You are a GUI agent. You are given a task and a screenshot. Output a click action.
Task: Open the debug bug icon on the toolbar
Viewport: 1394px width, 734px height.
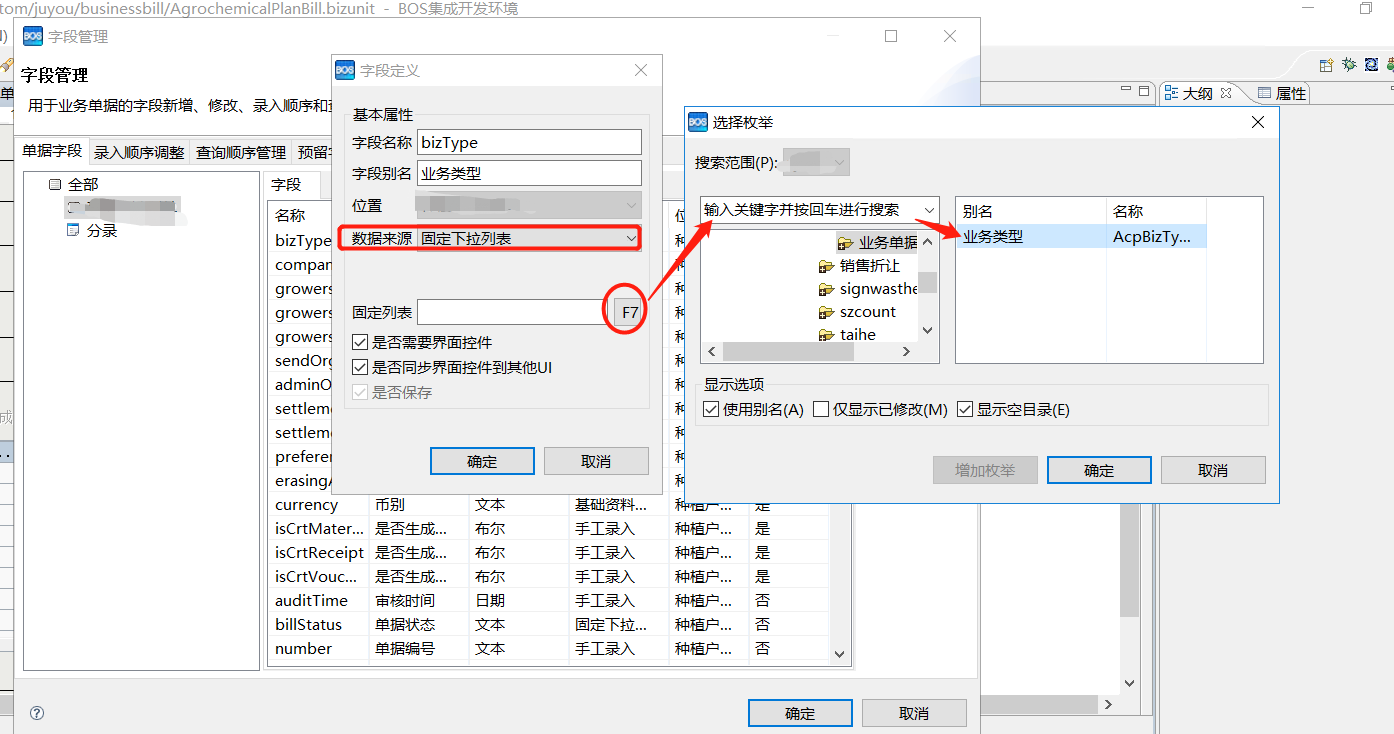point(1349,64)
